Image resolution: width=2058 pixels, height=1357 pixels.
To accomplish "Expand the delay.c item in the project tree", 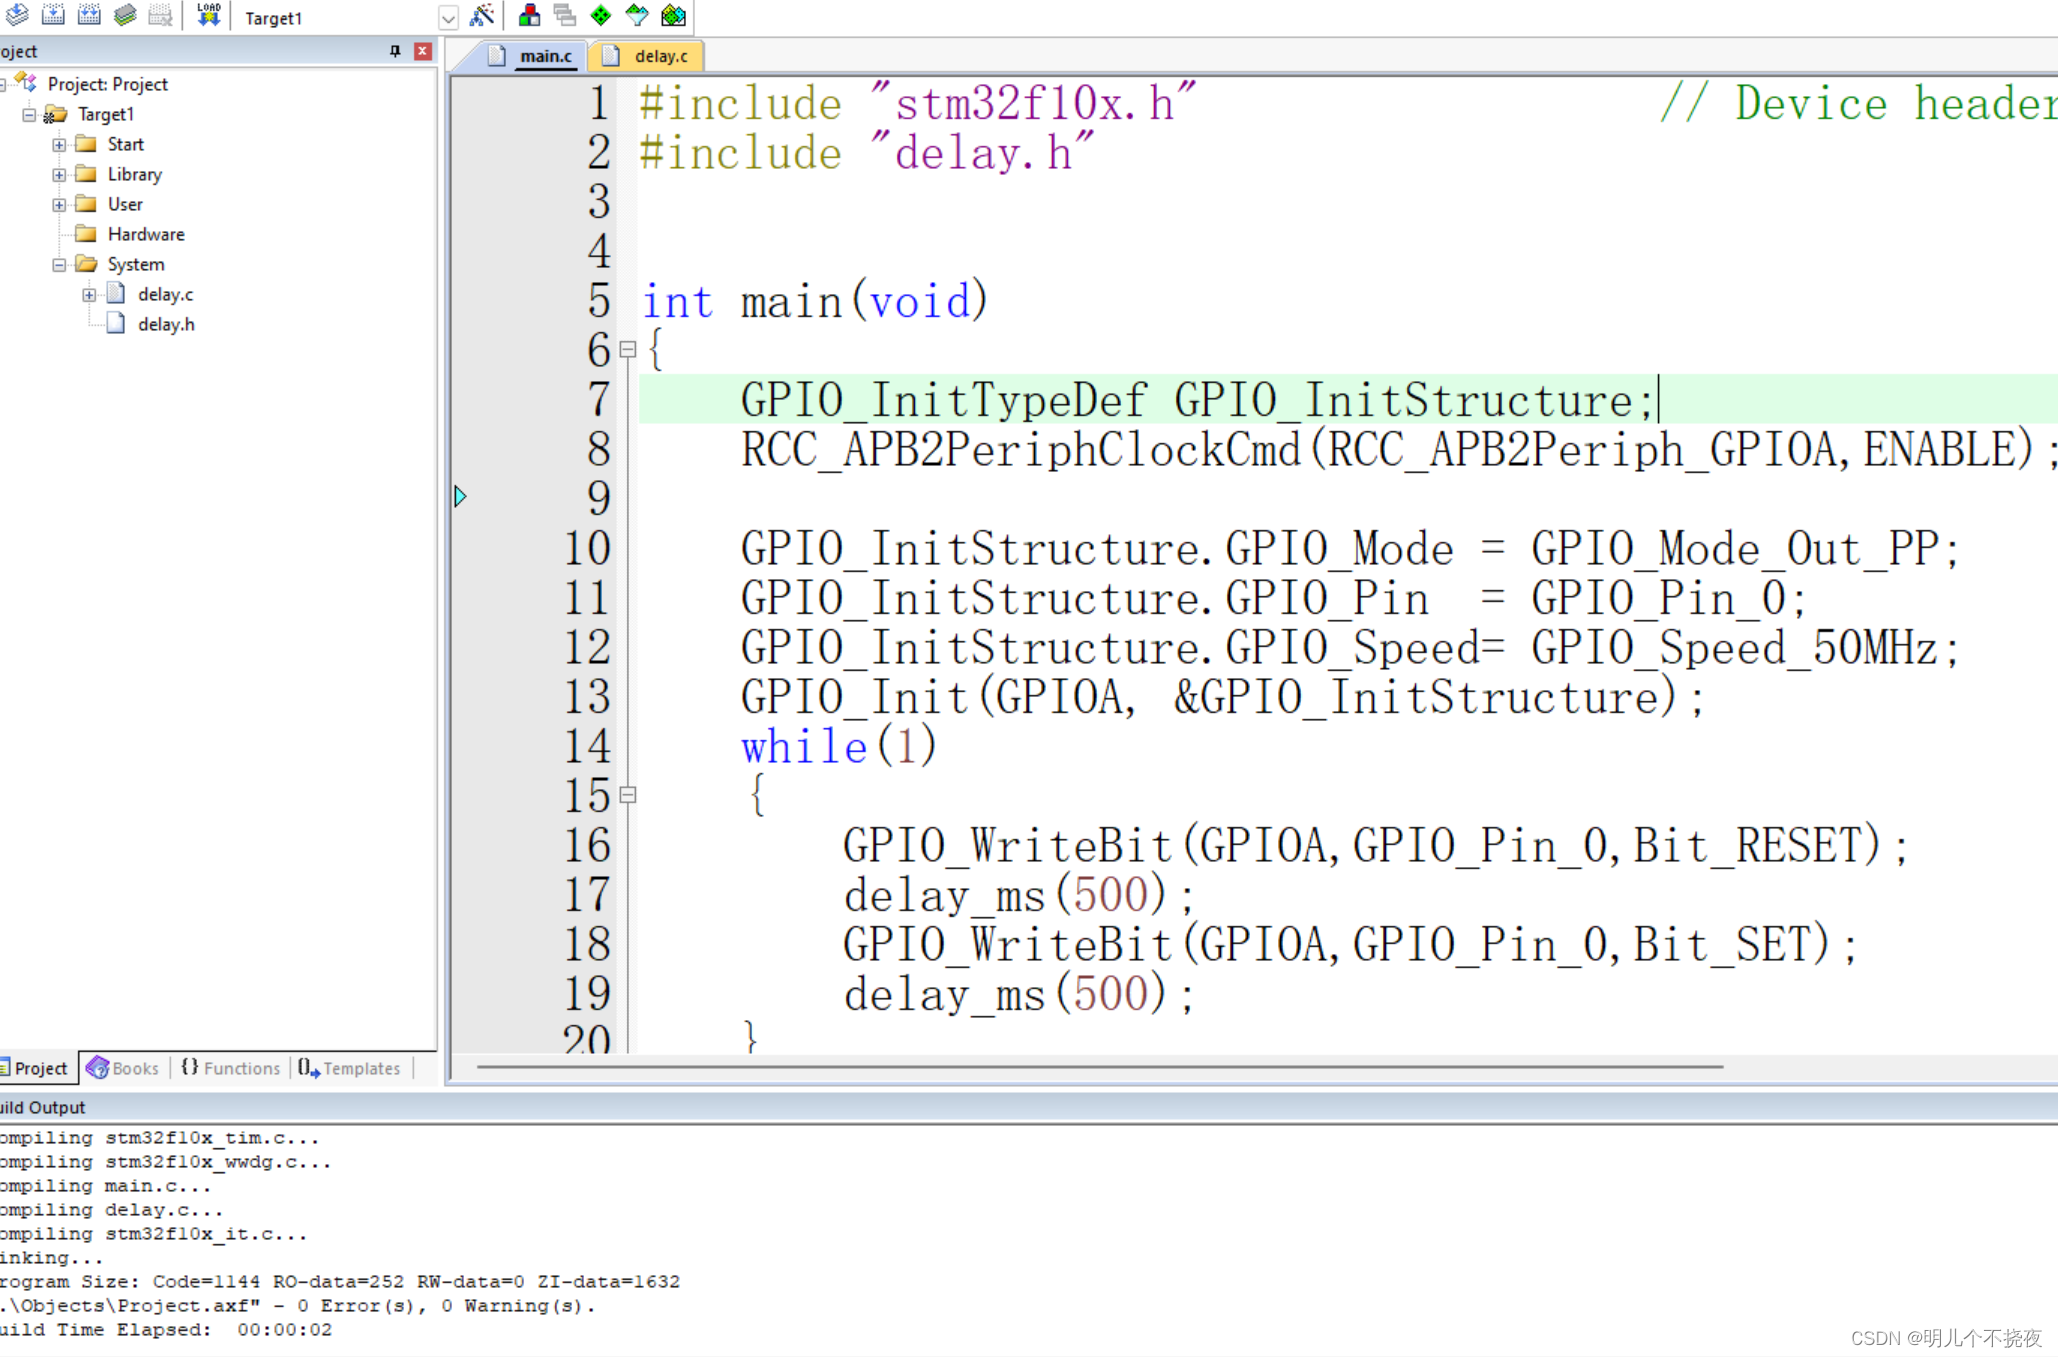I will click(x=90, y=293).
